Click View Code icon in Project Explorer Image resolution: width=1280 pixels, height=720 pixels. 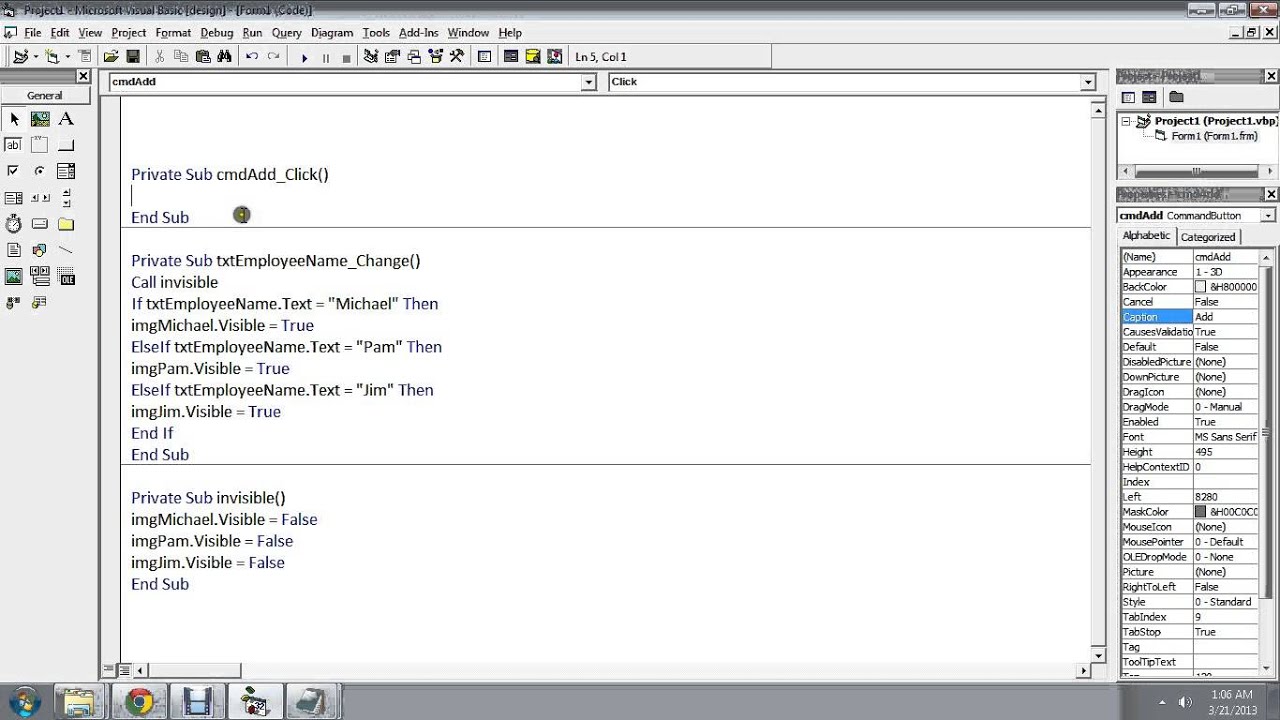pyautogui.click(x=1128, y=97)
